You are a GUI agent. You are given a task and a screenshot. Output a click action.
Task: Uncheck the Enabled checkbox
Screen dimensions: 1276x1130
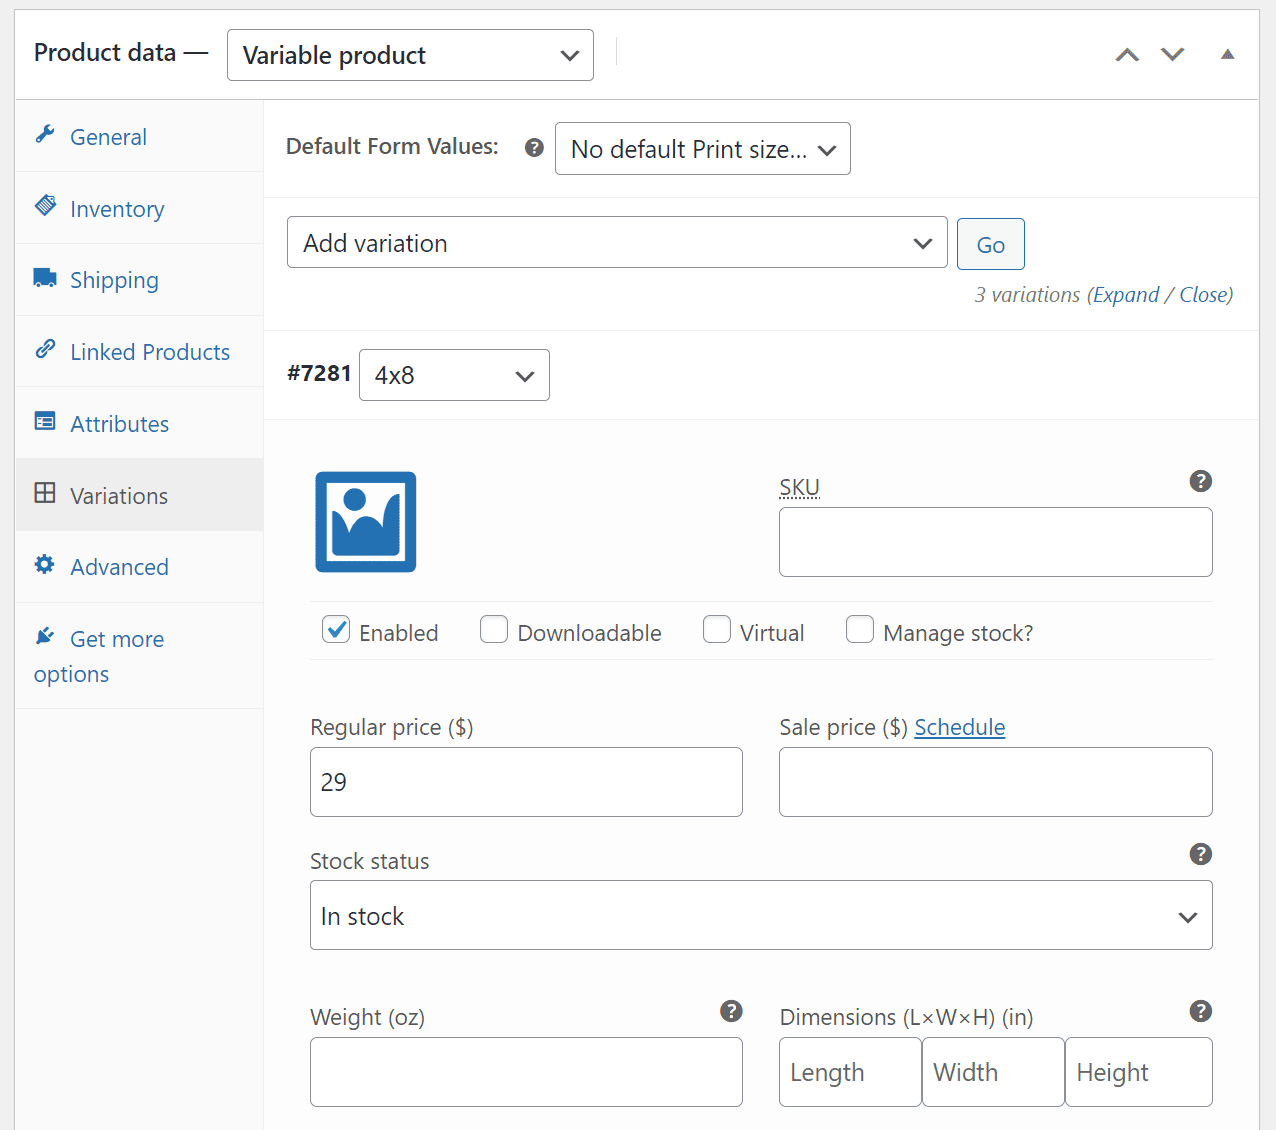pyautogui.click(x=336, y=629)
